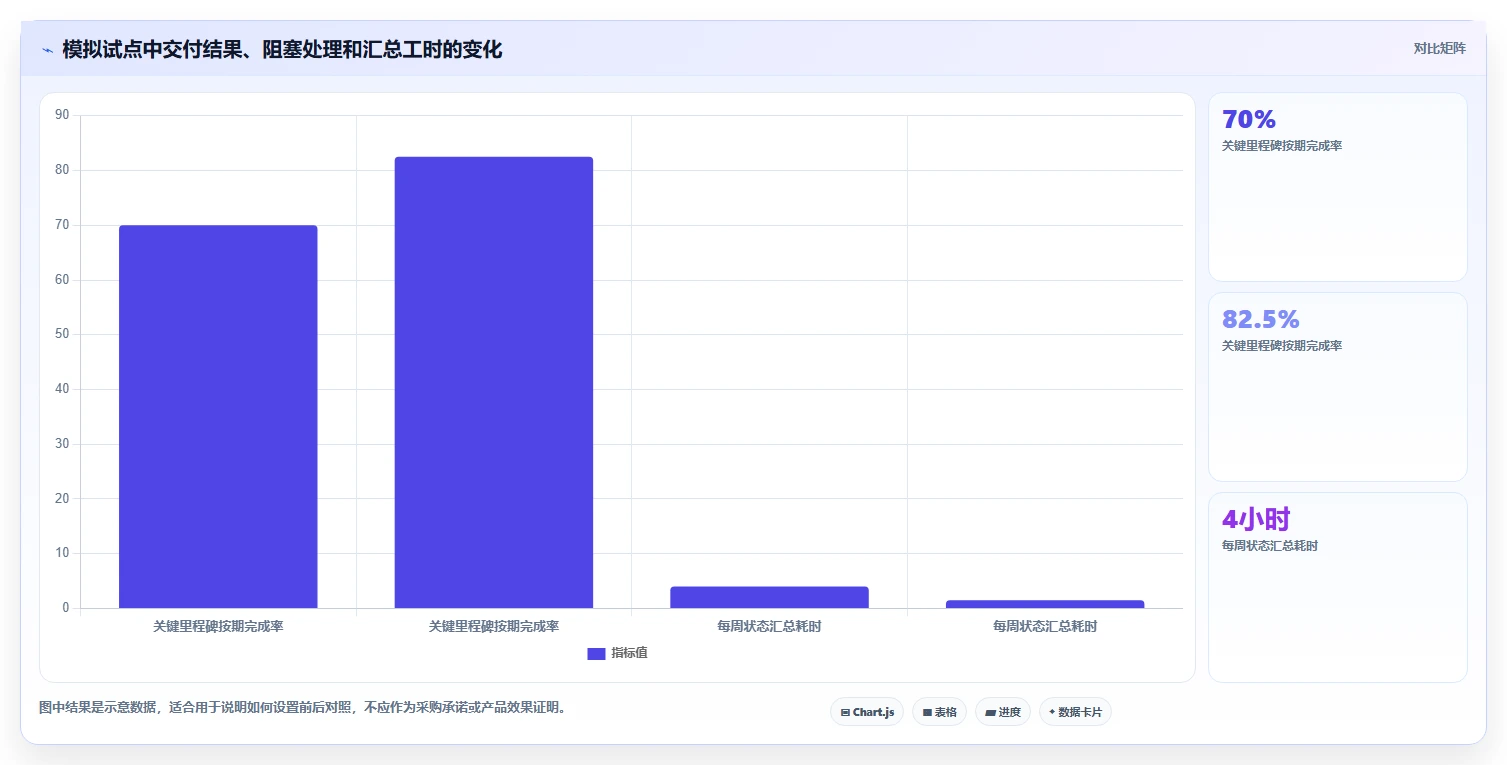Image resolution: width=1507 pixels, height=765 pixels.
Task: Click the y-axis label 0
Action: click(66, 608)
